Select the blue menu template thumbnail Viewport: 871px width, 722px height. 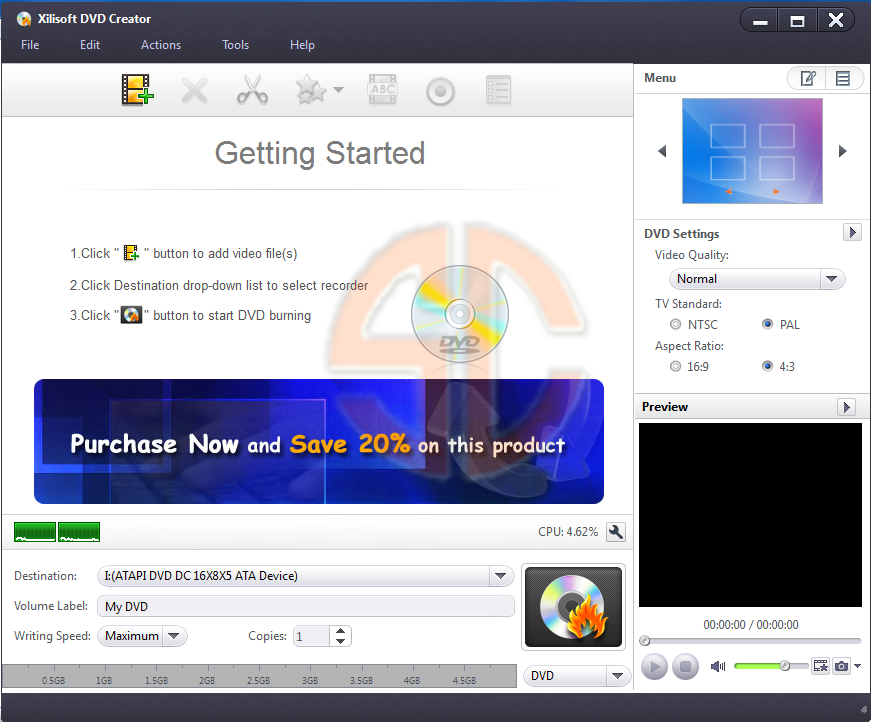pos(752,151)
